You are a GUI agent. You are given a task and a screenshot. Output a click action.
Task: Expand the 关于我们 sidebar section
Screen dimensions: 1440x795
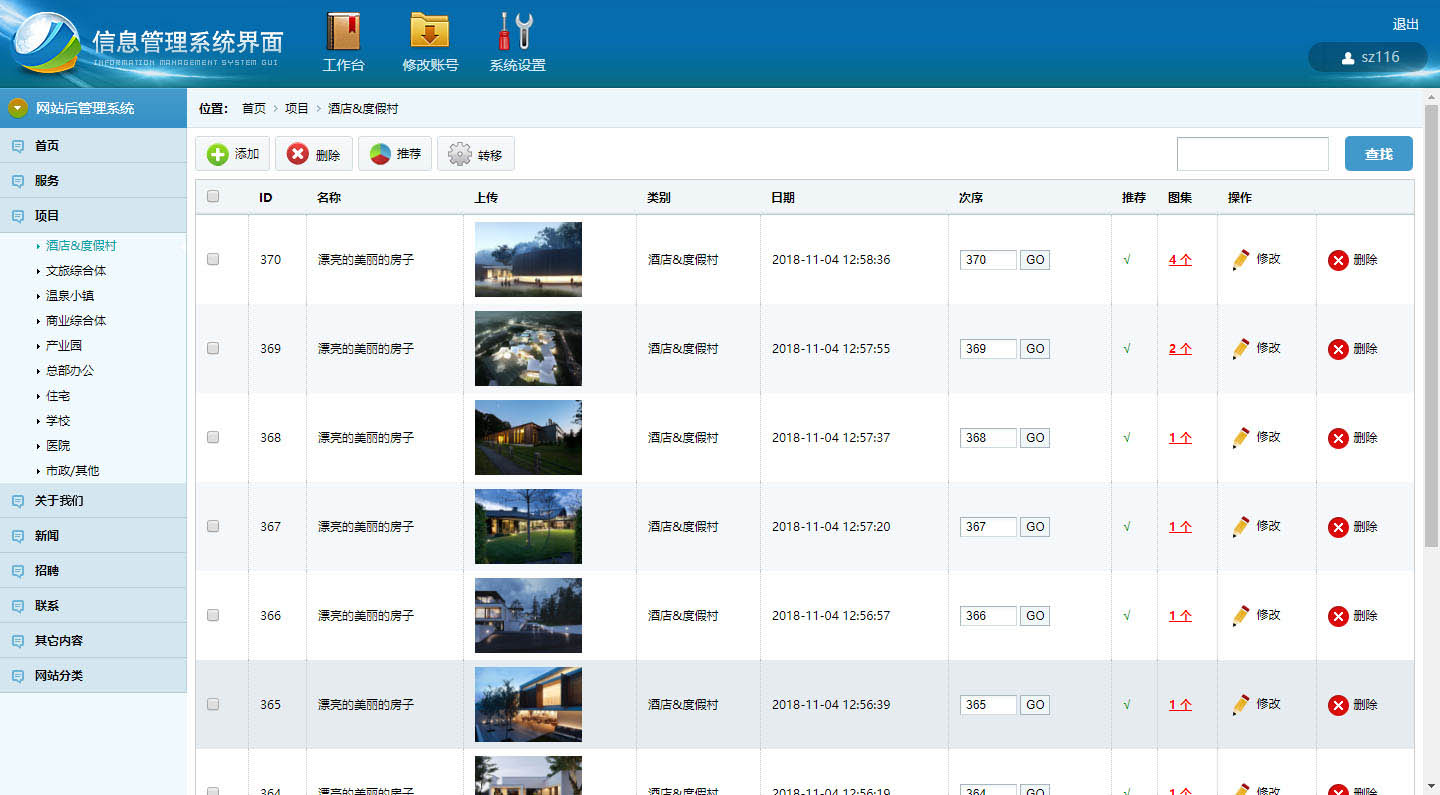point(93,501)
